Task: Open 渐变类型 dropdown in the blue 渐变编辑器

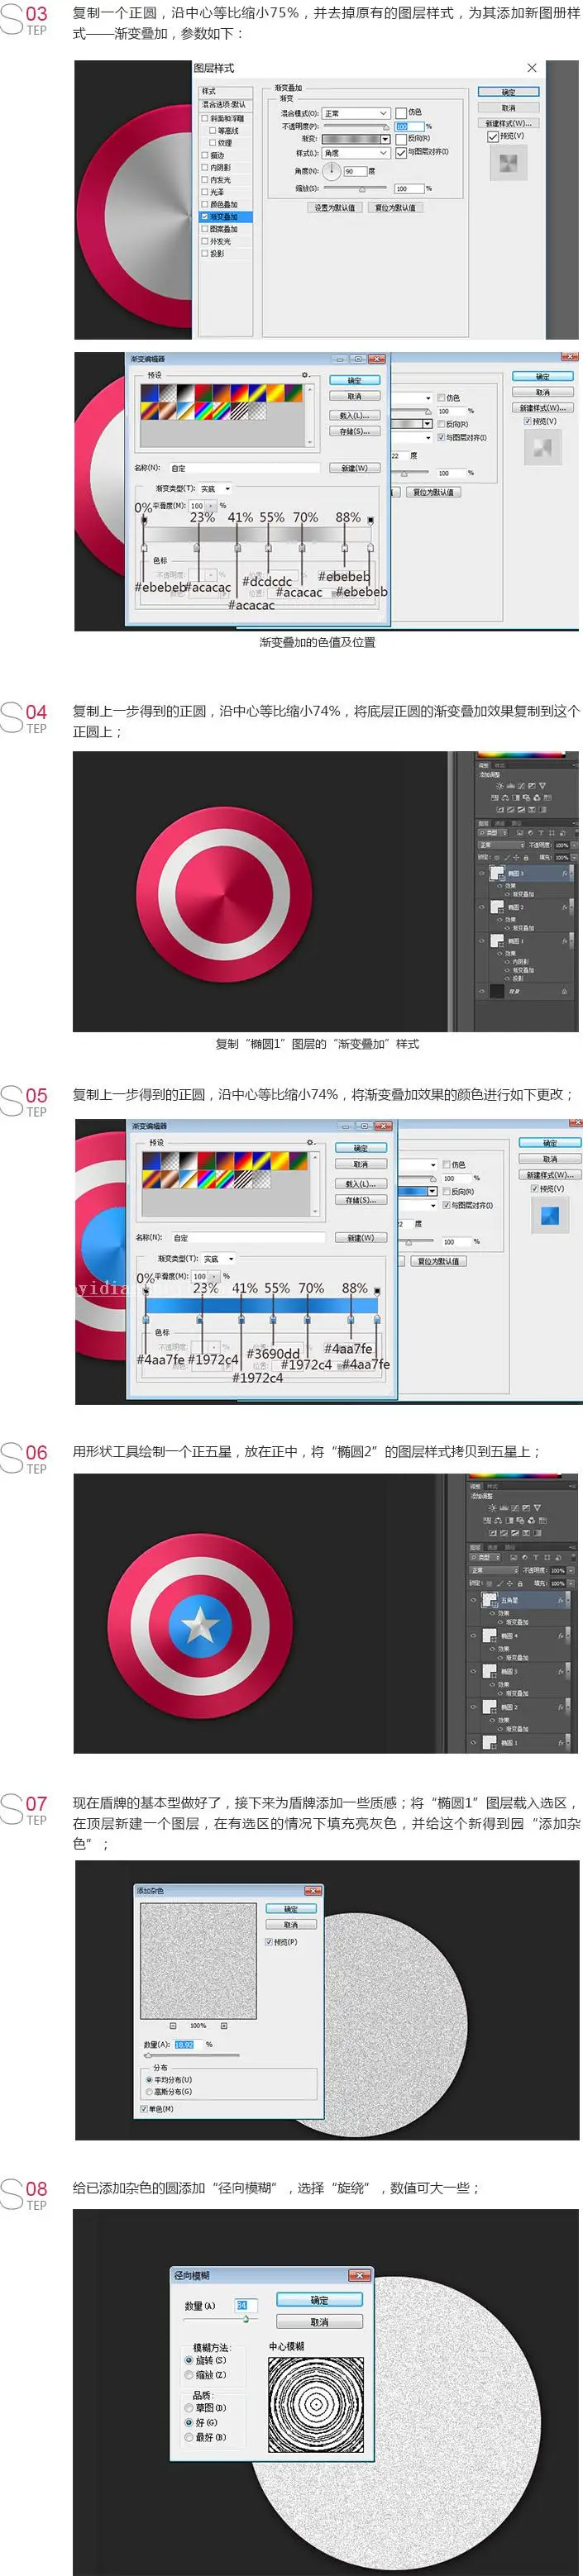Action: 219,1258
